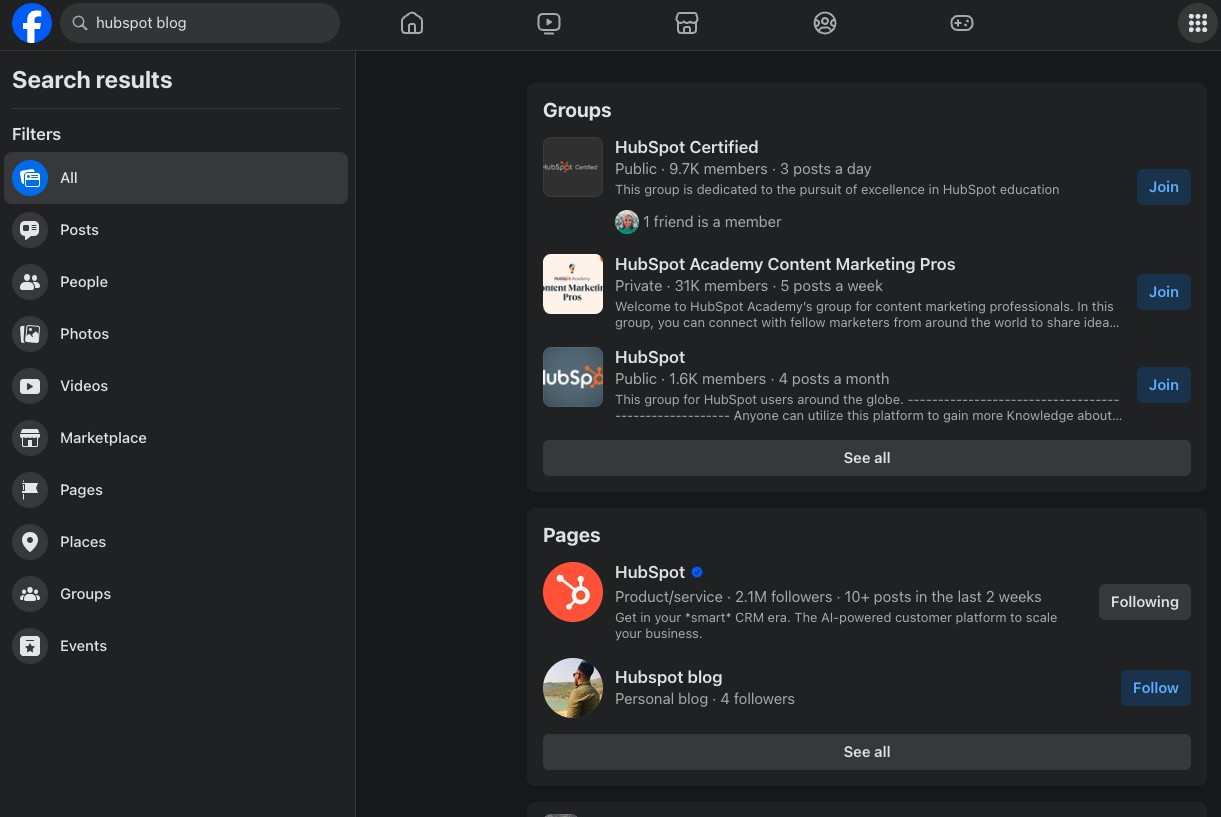This screenshot has width=1221, height=817.
Task: Click 'Private · 31K members · 5 posts a week'
Action: point(749,286)
